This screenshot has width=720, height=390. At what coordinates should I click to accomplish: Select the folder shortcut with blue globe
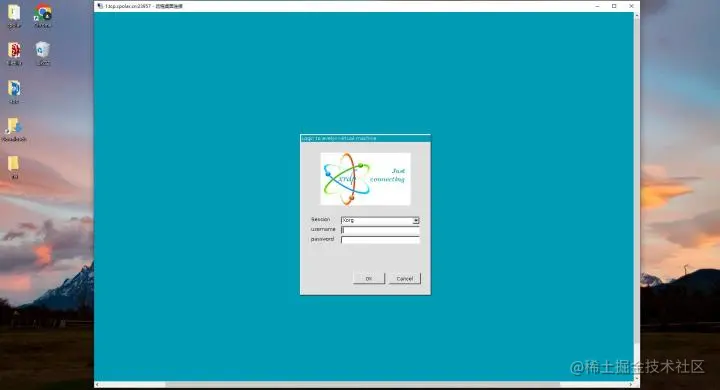[14, 129]
